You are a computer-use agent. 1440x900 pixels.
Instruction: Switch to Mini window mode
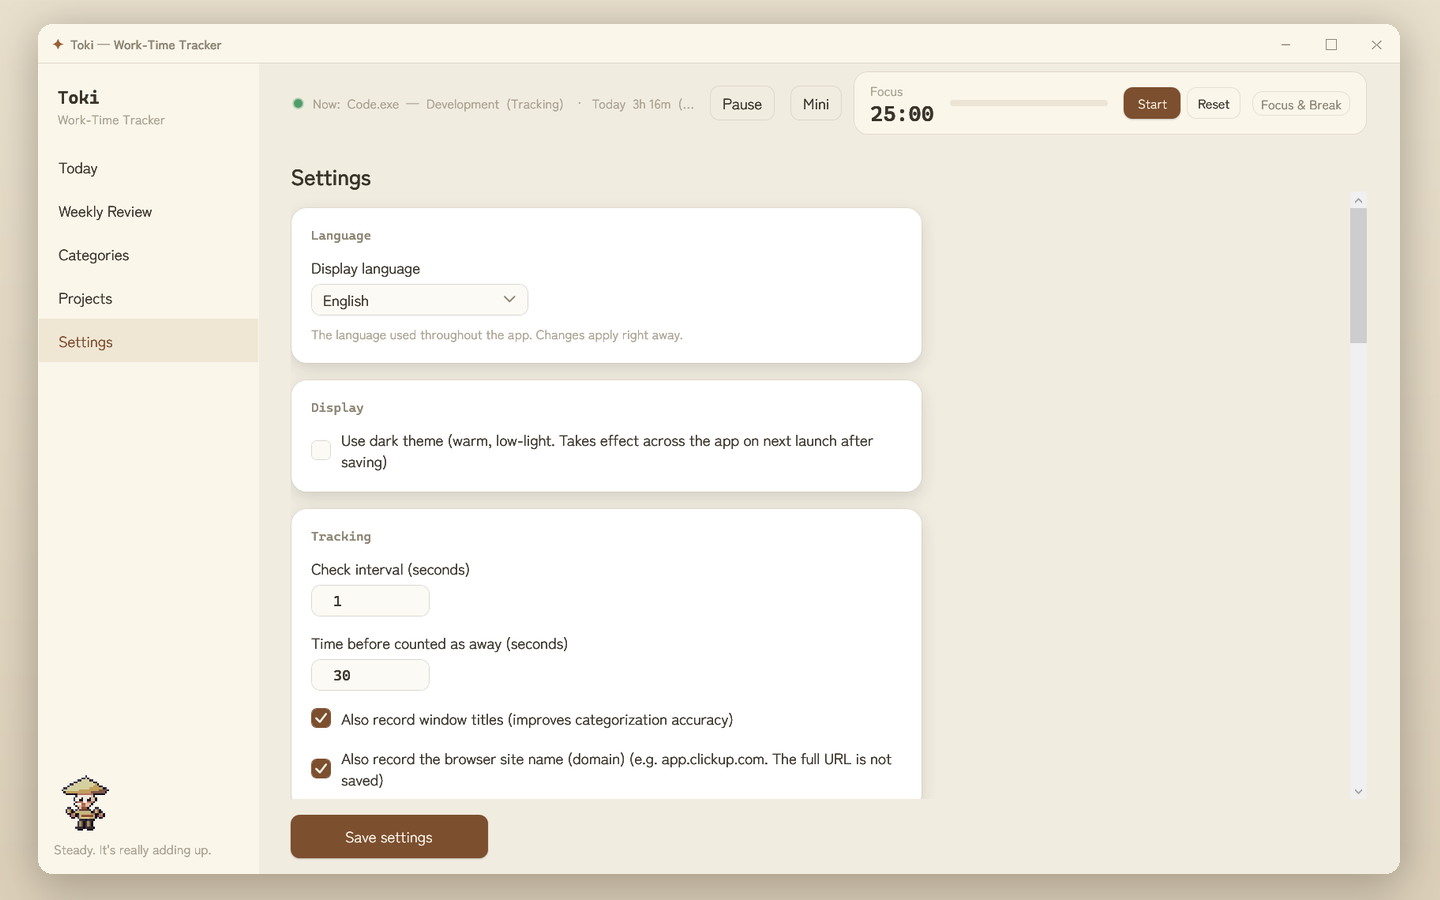(x=816, y=104)
